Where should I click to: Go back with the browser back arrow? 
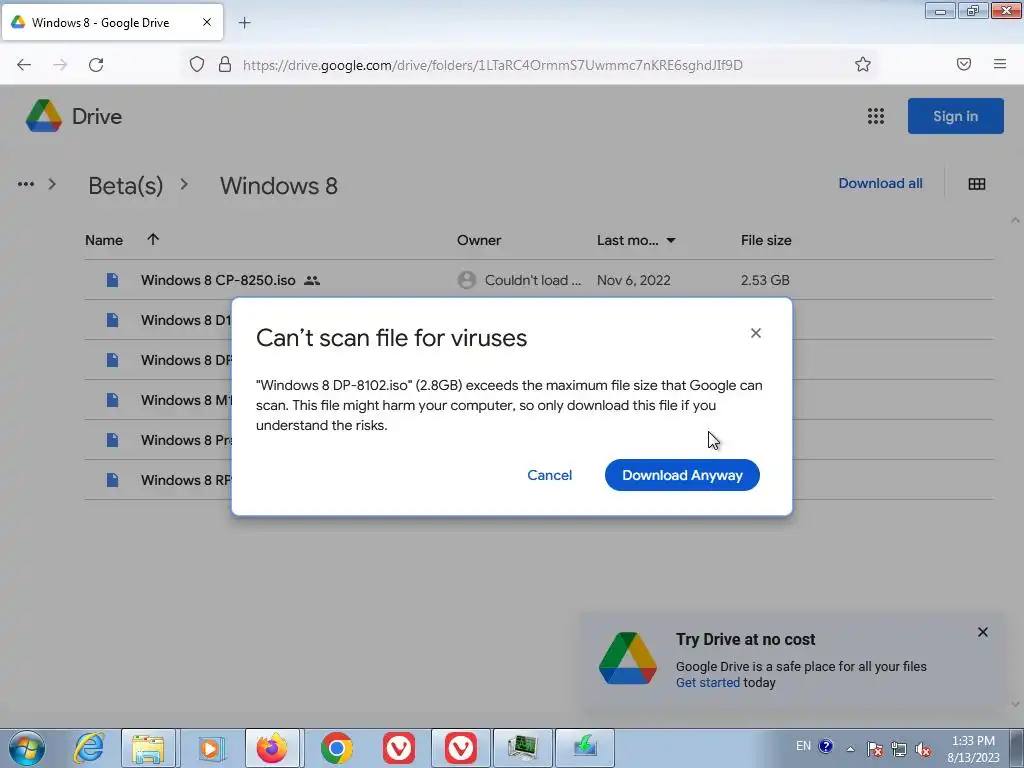click(24, 65)
